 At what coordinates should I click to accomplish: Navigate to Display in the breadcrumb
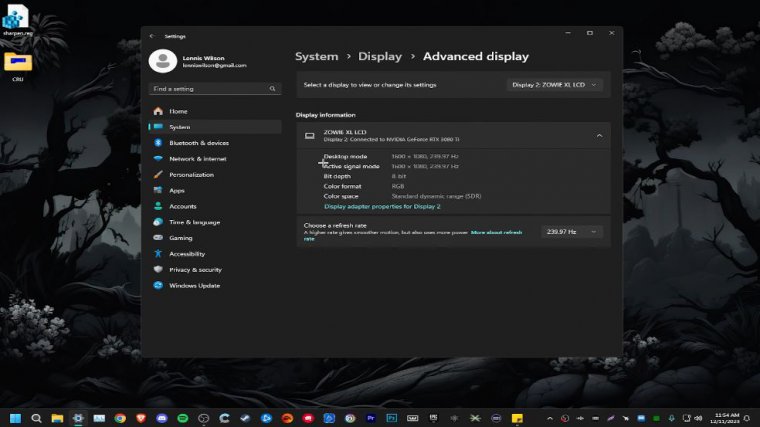pos(380,57)
